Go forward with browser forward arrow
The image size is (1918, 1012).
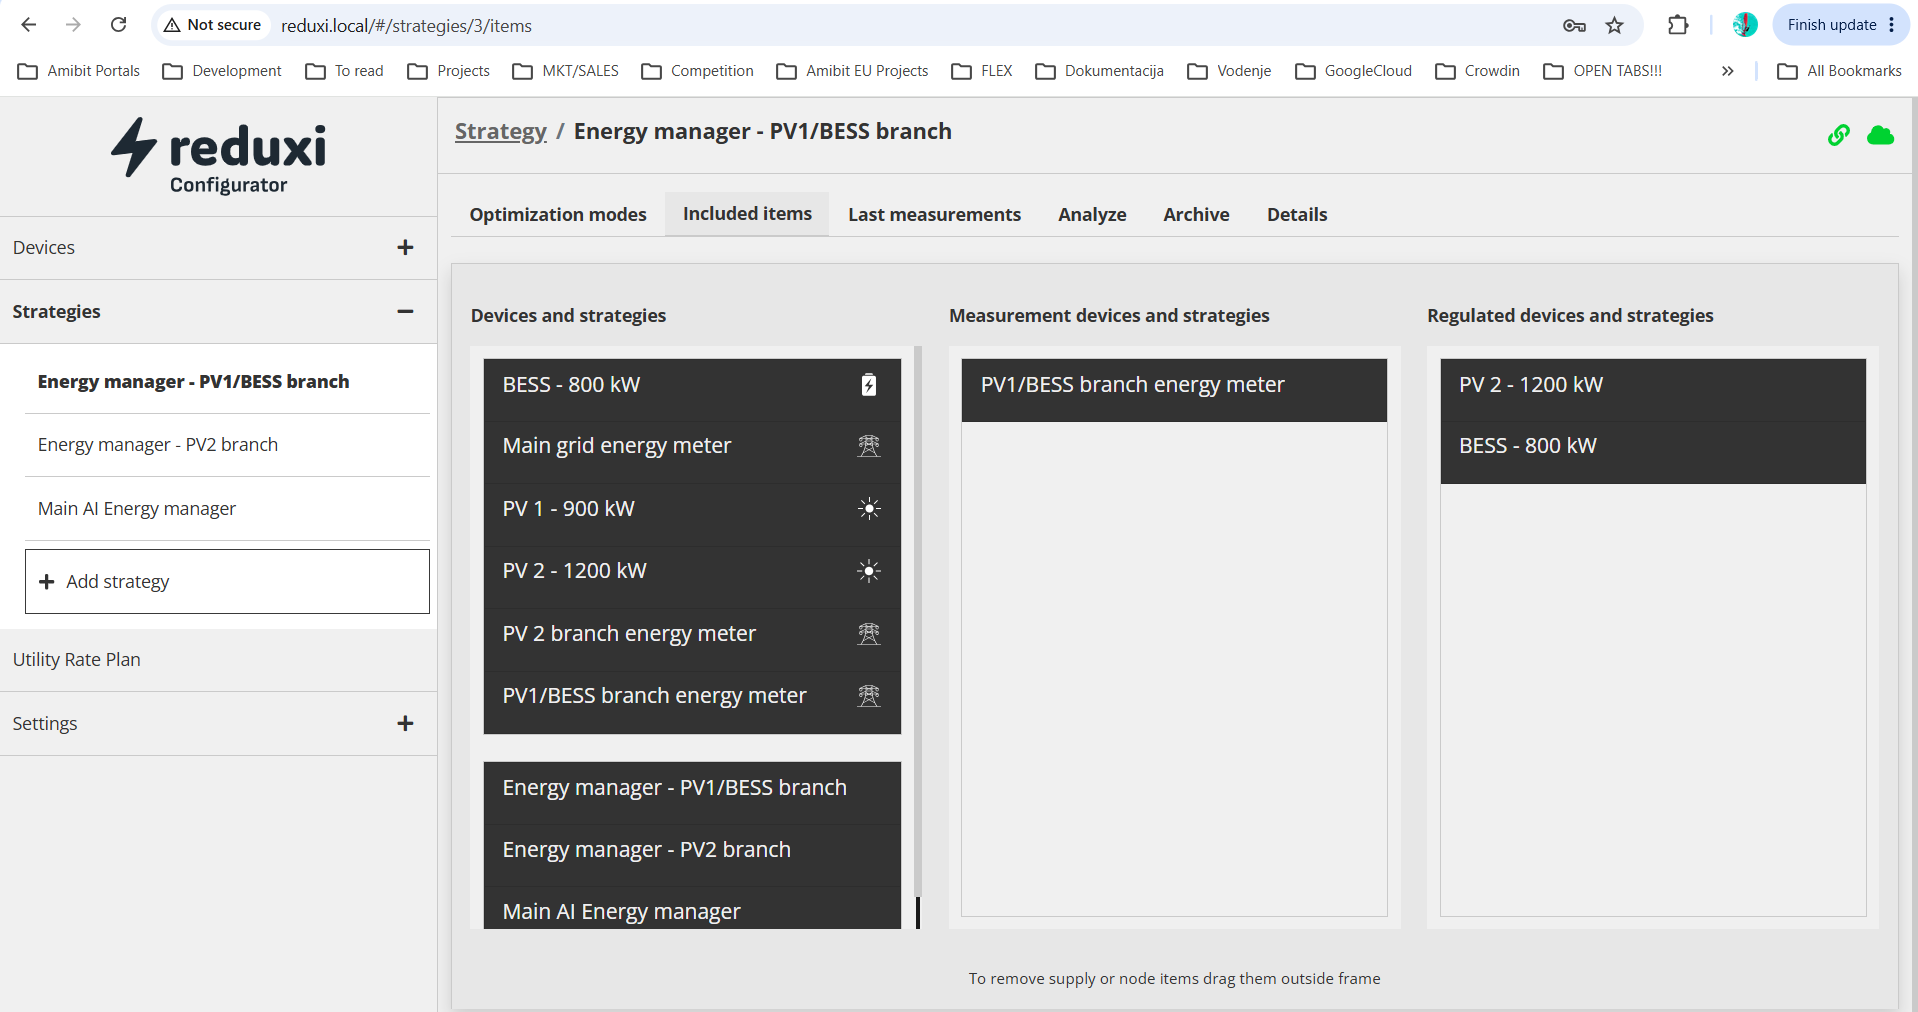click(x=73, y=25)
